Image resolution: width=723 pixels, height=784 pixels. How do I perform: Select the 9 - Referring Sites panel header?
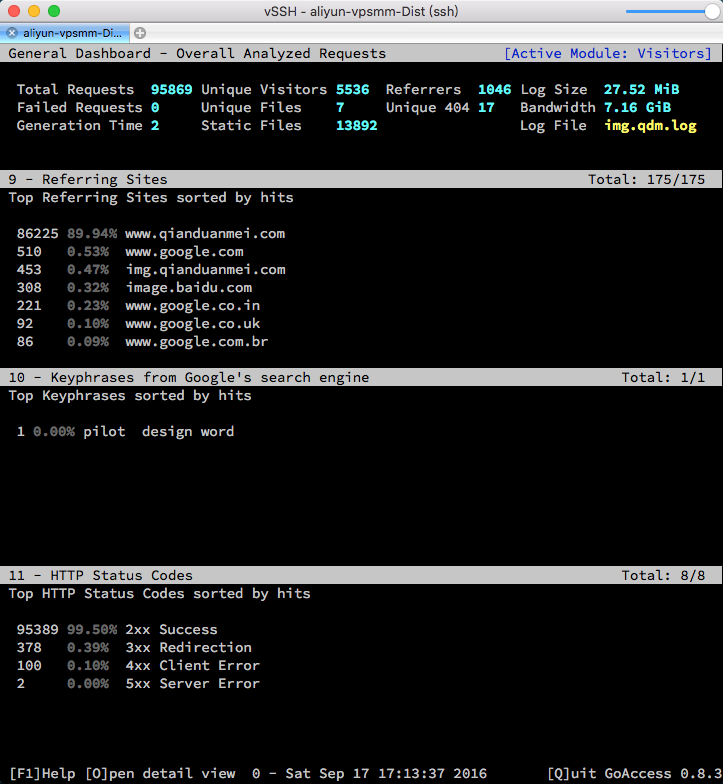(88, 180)
